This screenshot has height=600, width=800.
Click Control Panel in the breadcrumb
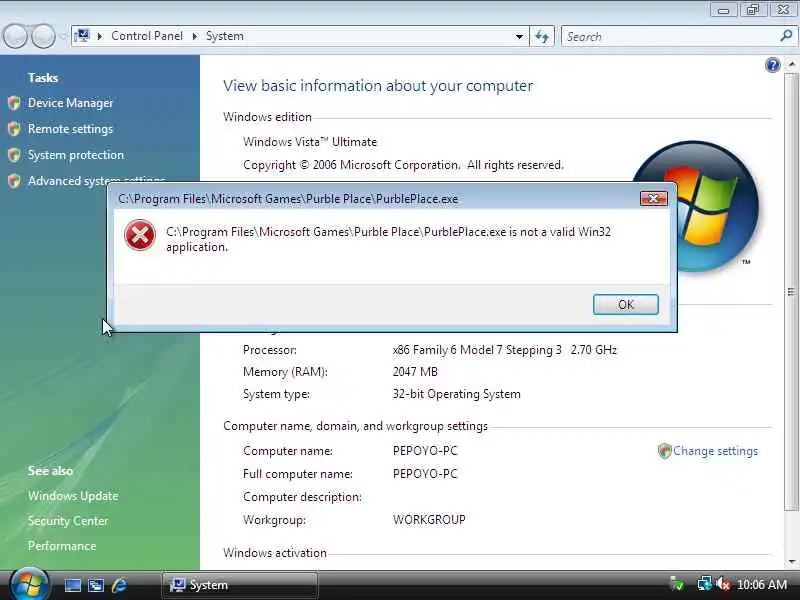[146, 36]
